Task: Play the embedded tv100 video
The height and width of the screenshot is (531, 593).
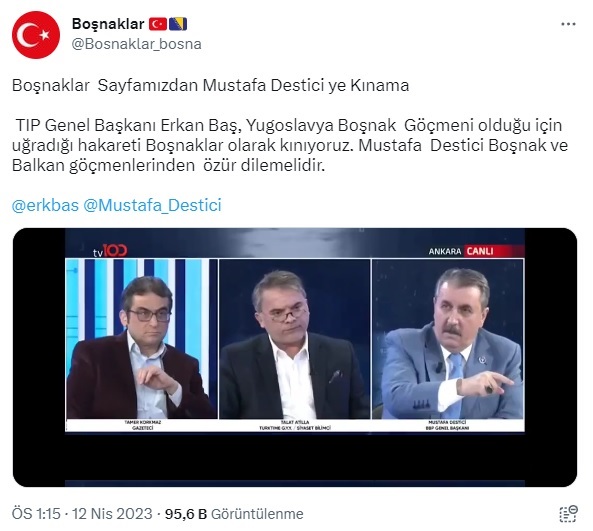Action: point(295,357)
